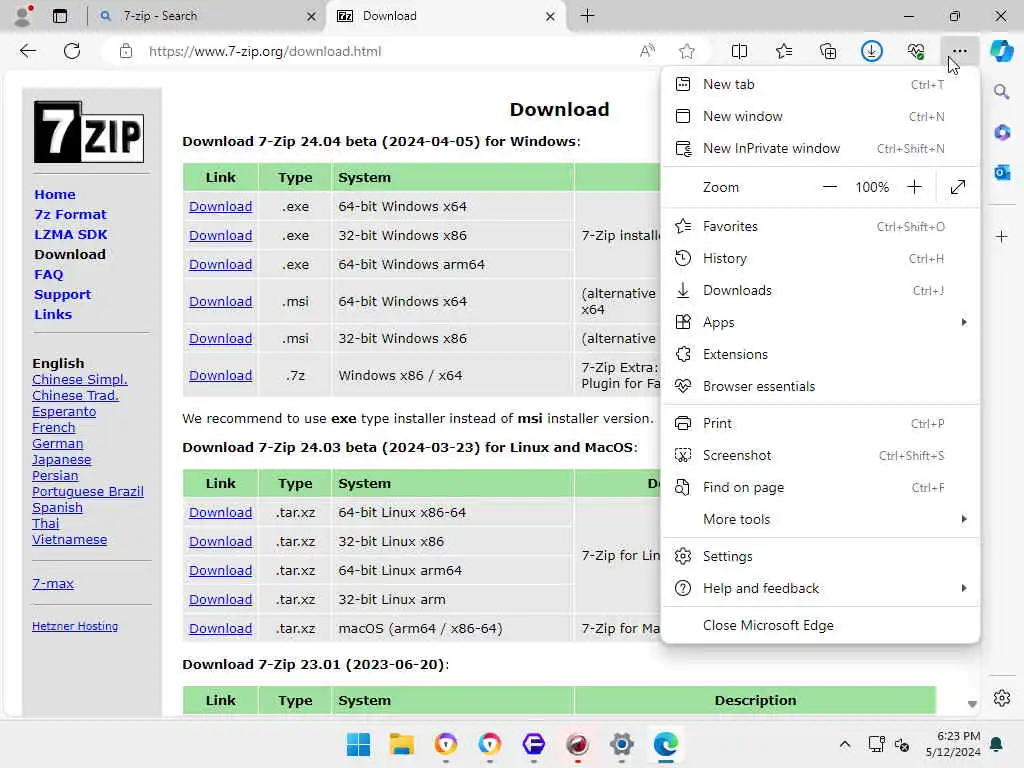Click the sidebar Search magnifier icon
Image resolution: width=1024 pixels, height=768 pixels.
point(1002,91)
